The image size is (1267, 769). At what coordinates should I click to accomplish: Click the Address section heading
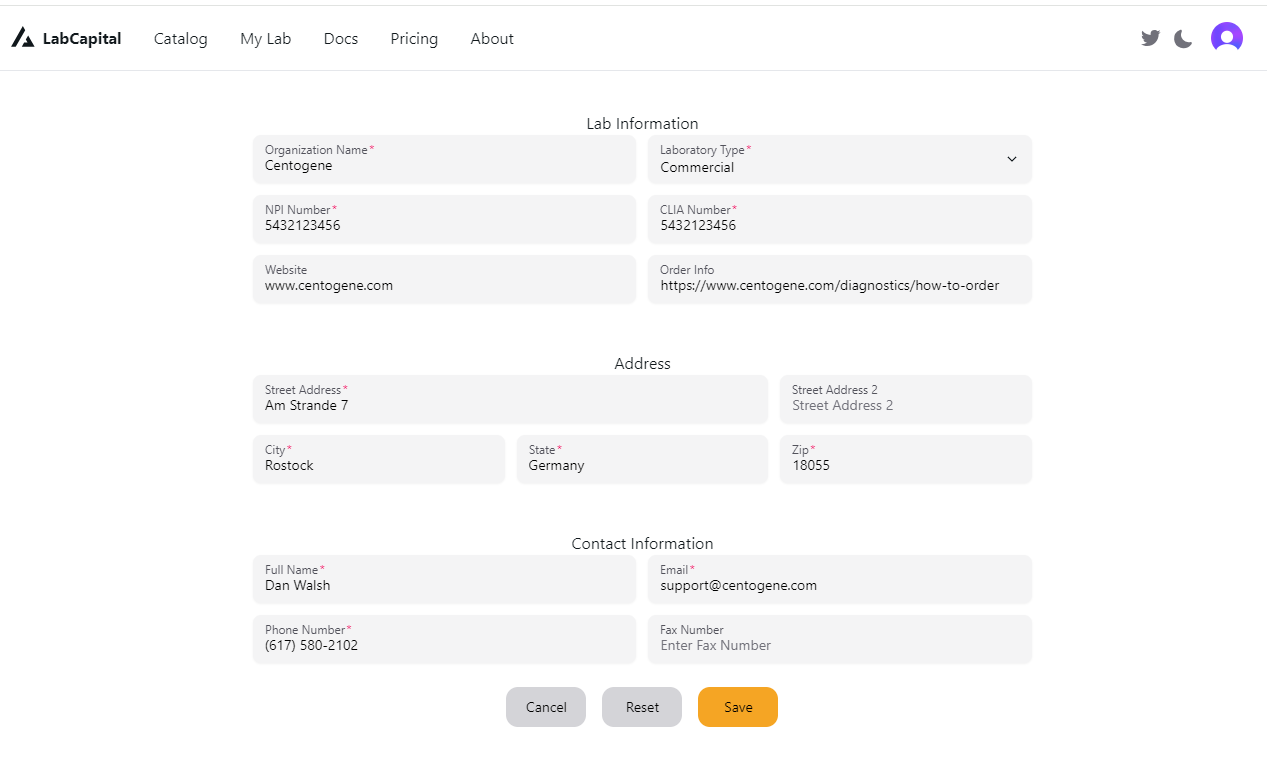[x=642, y=364]
